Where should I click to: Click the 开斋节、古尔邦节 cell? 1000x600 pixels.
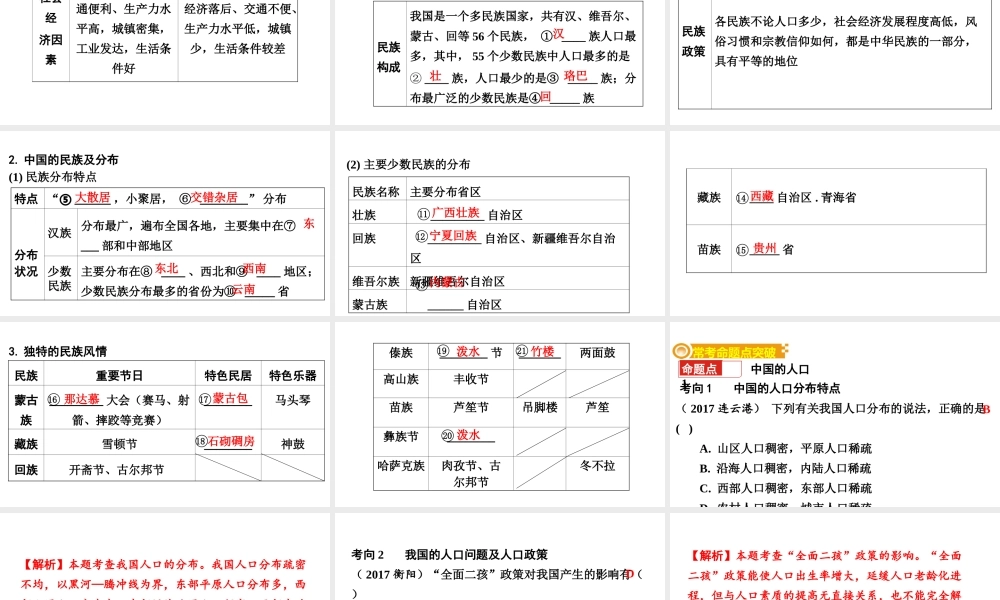(117, 470)
